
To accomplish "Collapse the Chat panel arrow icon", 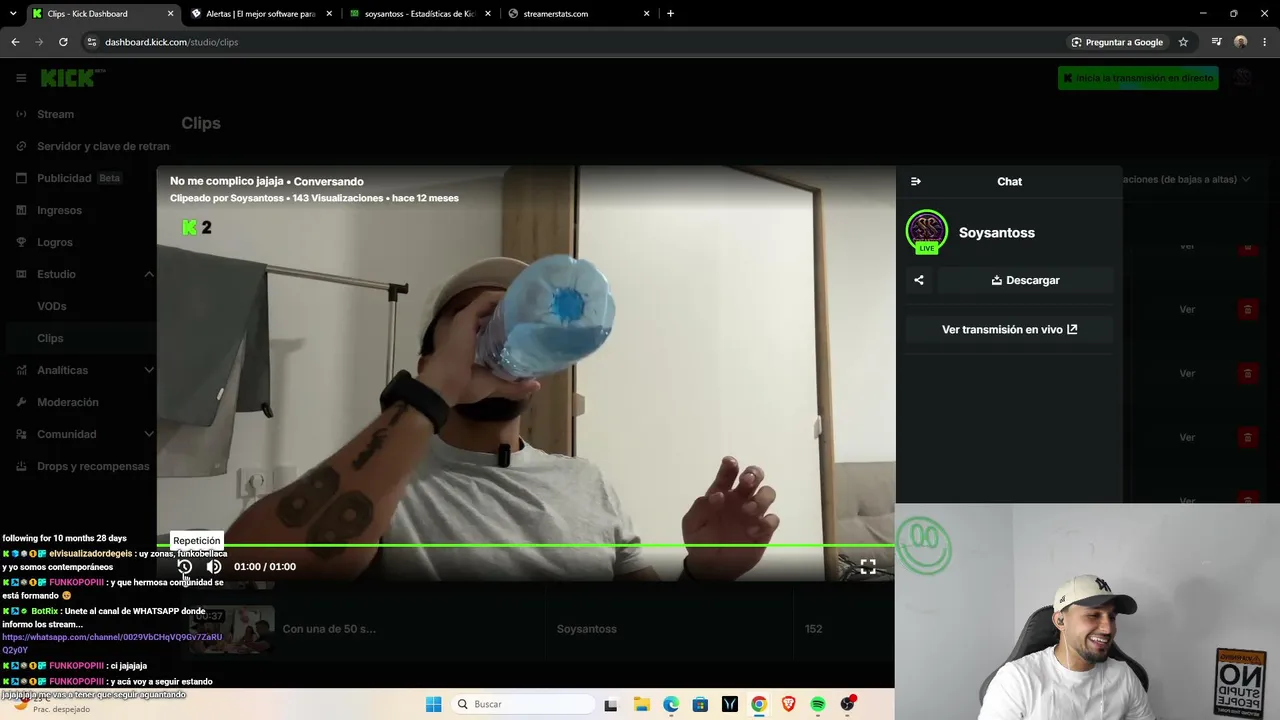I will pos(916,181).
